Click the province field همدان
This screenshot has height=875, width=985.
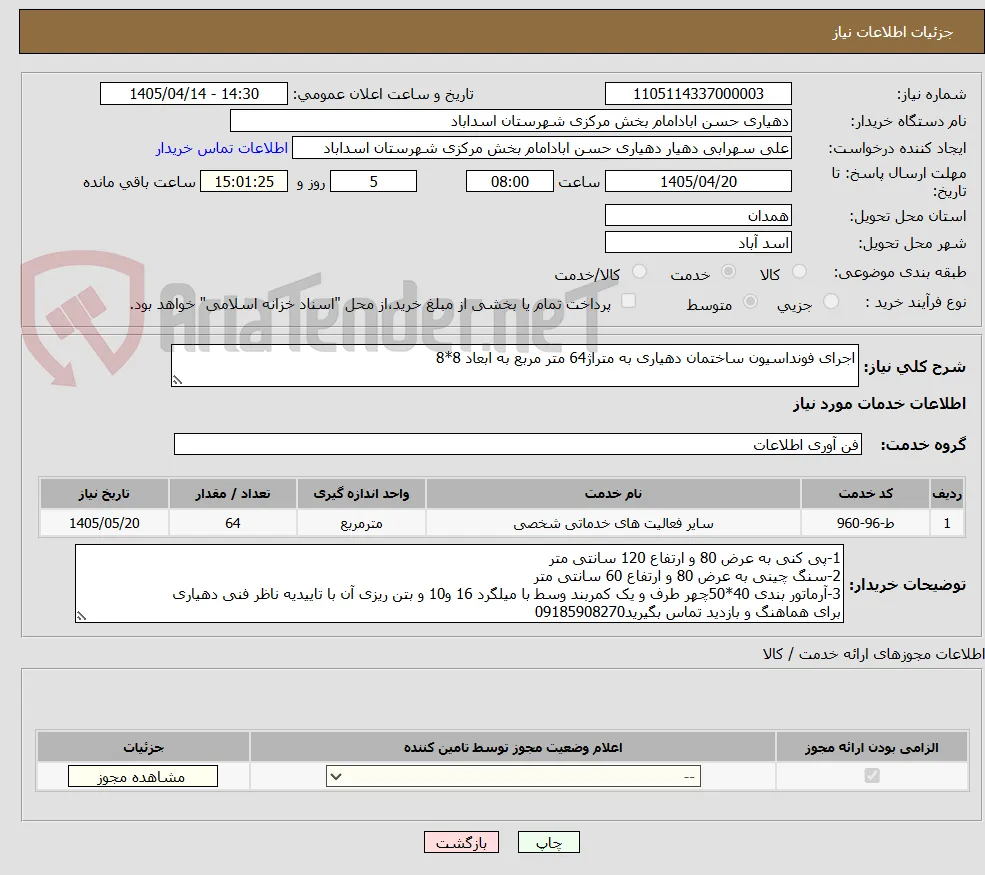click(x=698, y=215)
